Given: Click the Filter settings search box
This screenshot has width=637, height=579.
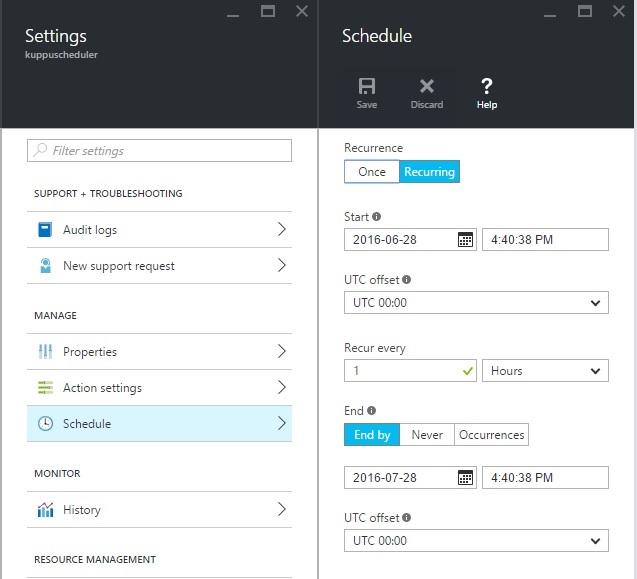Looking at the screenshot, I should (160, 151).
